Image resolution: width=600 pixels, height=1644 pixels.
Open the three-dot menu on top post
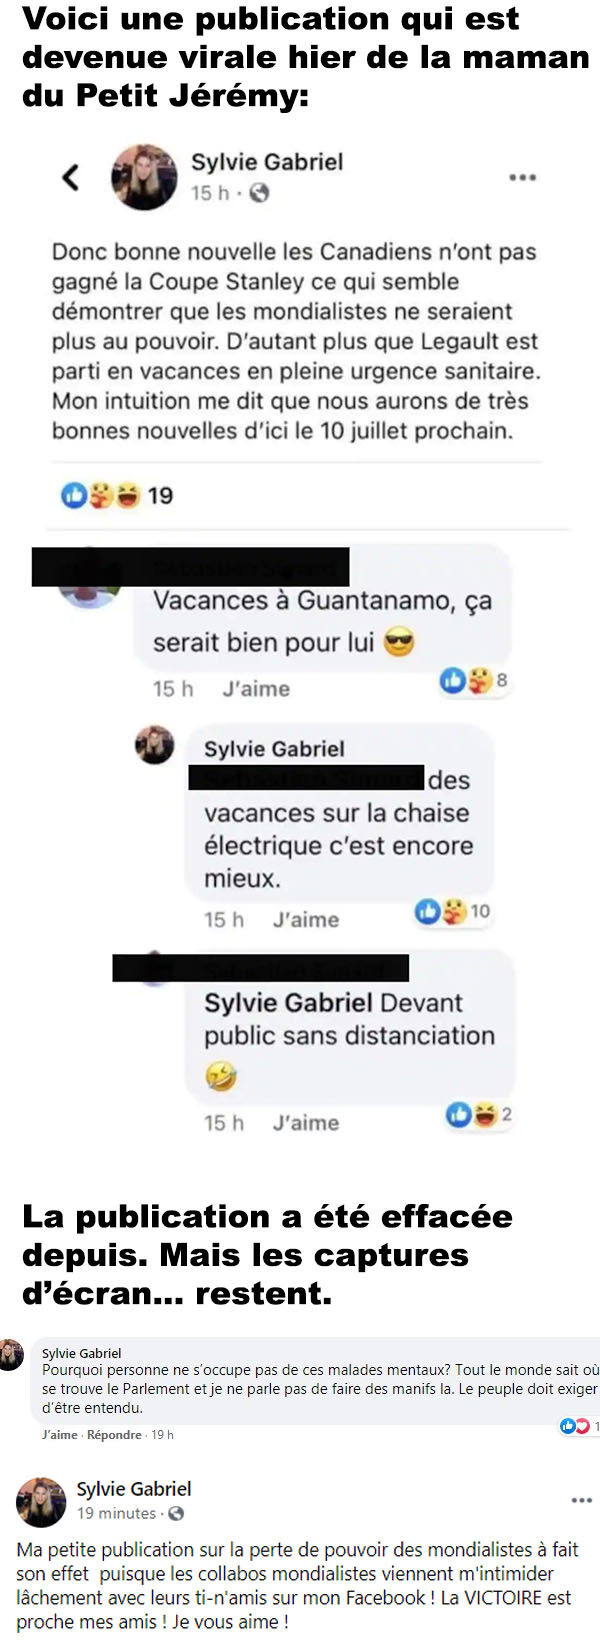[522, 177]
